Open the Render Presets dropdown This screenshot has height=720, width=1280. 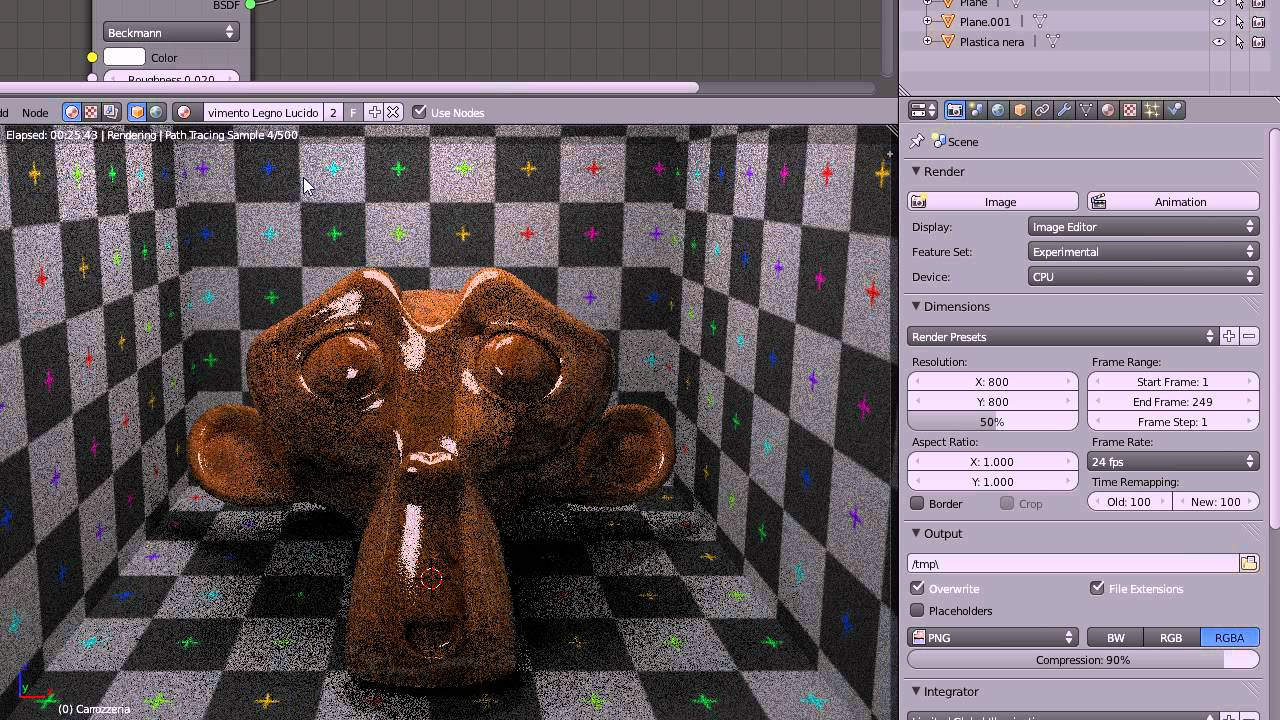(x=1063, y=337)
